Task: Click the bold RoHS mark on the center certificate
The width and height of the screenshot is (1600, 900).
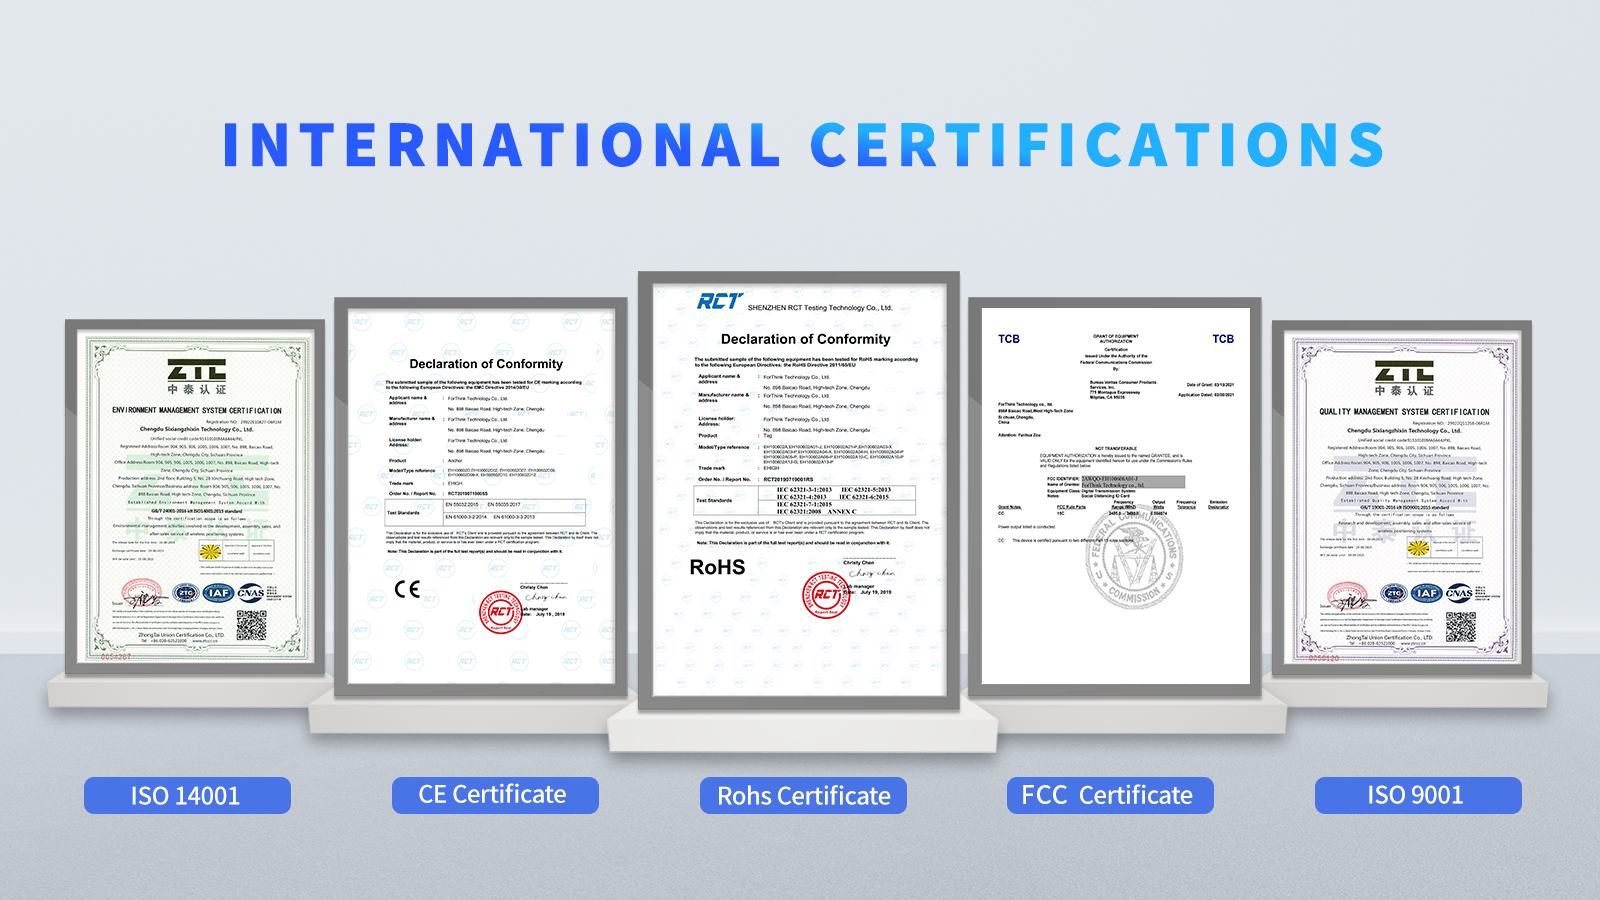Action: 717,567
